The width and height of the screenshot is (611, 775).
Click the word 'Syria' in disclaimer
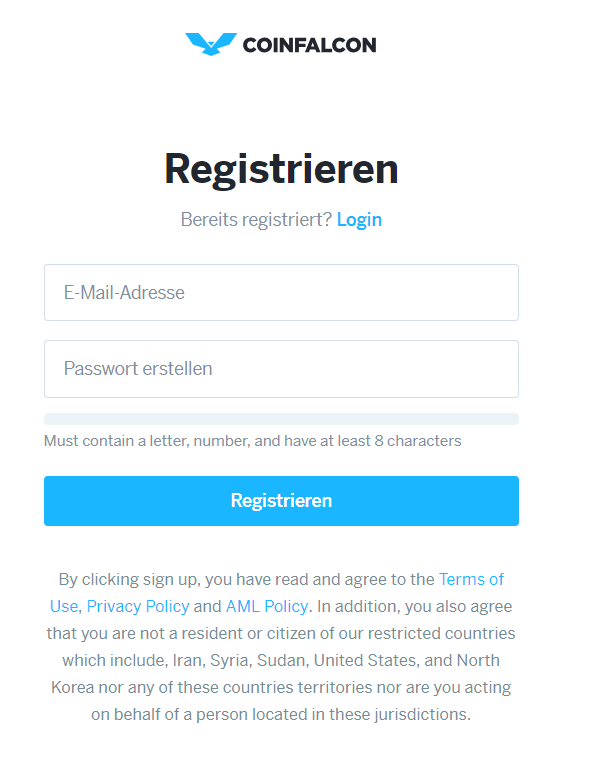point(231,660)
